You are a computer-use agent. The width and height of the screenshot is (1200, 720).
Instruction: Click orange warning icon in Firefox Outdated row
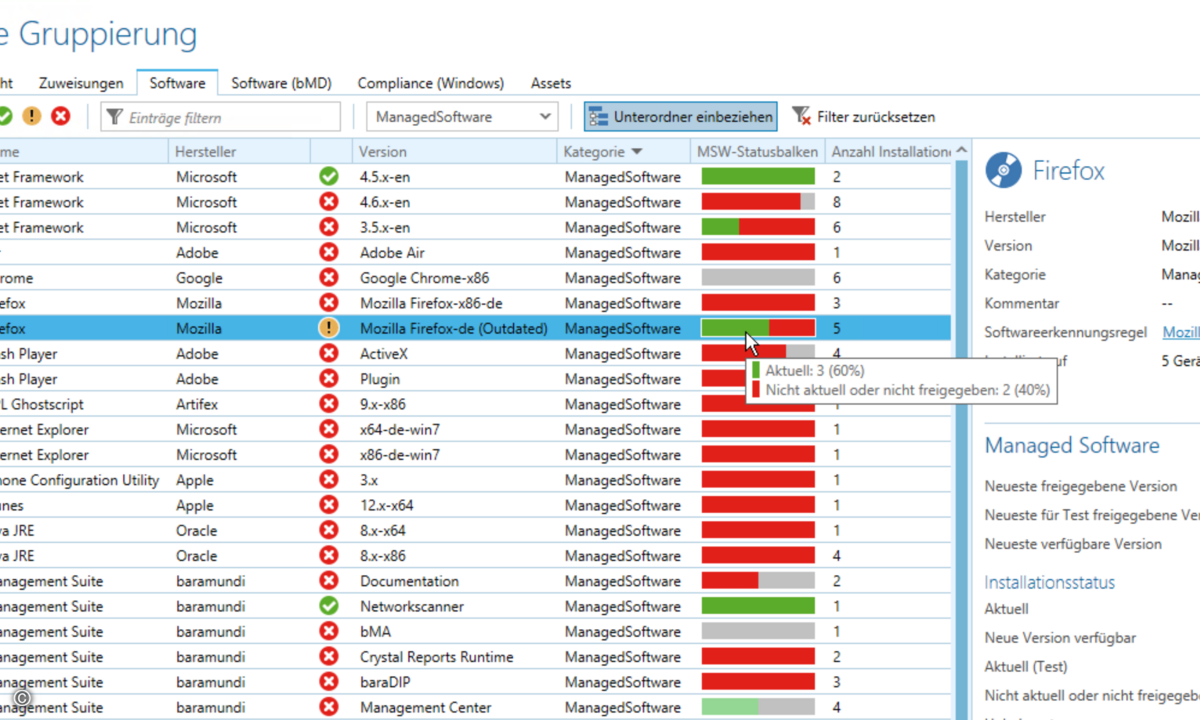click(329, 328)
